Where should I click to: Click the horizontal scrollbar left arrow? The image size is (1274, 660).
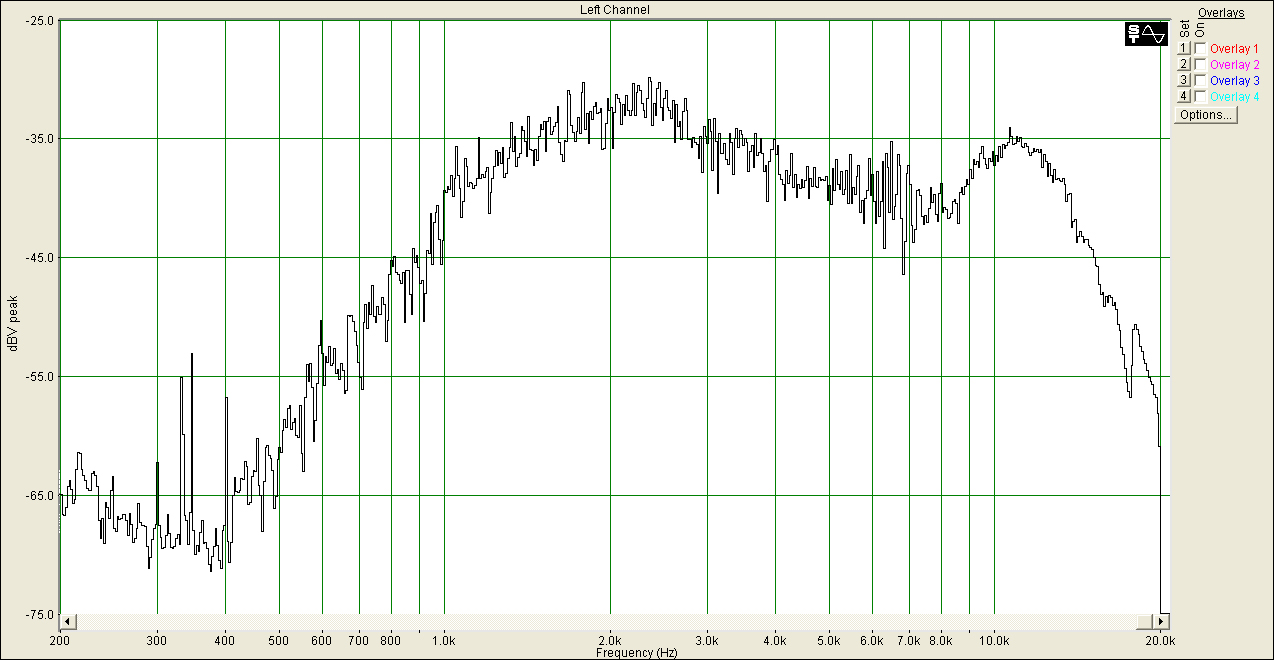[67, 621]
